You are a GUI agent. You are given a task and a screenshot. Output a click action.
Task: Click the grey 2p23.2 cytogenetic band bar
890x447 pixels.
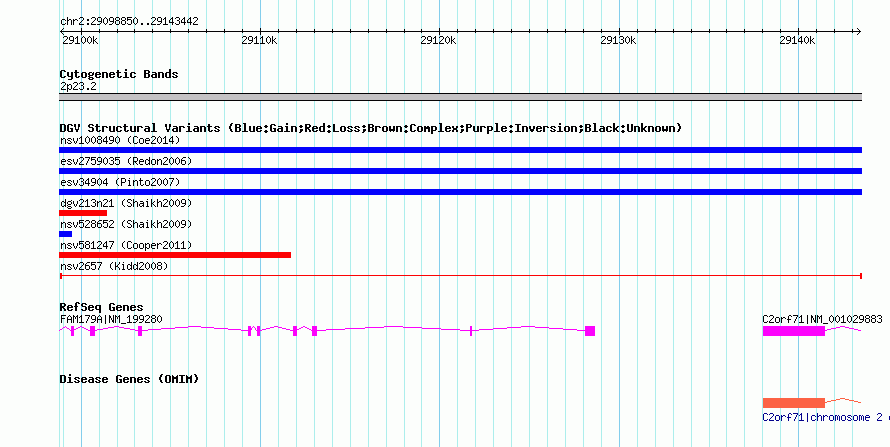[460, 97]
